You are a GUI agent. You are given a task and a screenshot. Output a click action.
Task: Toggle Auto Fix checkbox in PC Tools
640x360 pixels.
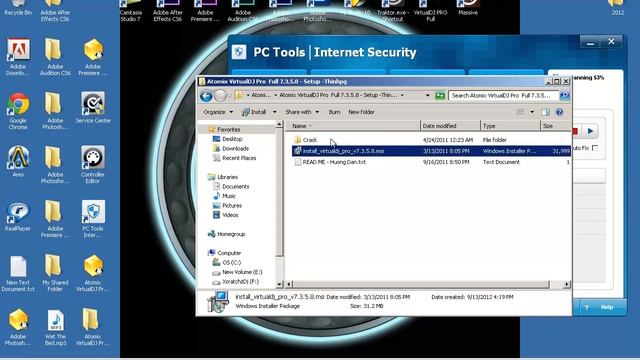[595, 148]
